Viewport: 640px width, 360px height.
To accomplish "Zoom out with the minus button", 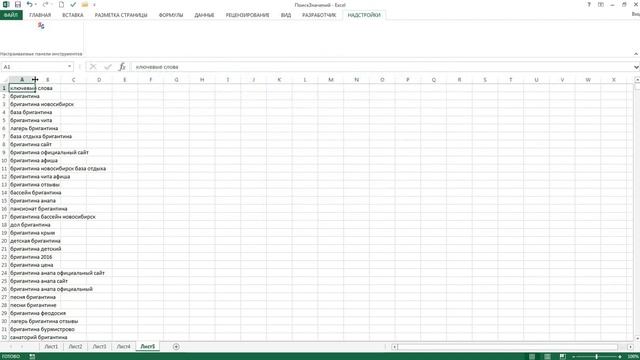I will point(573,357).
